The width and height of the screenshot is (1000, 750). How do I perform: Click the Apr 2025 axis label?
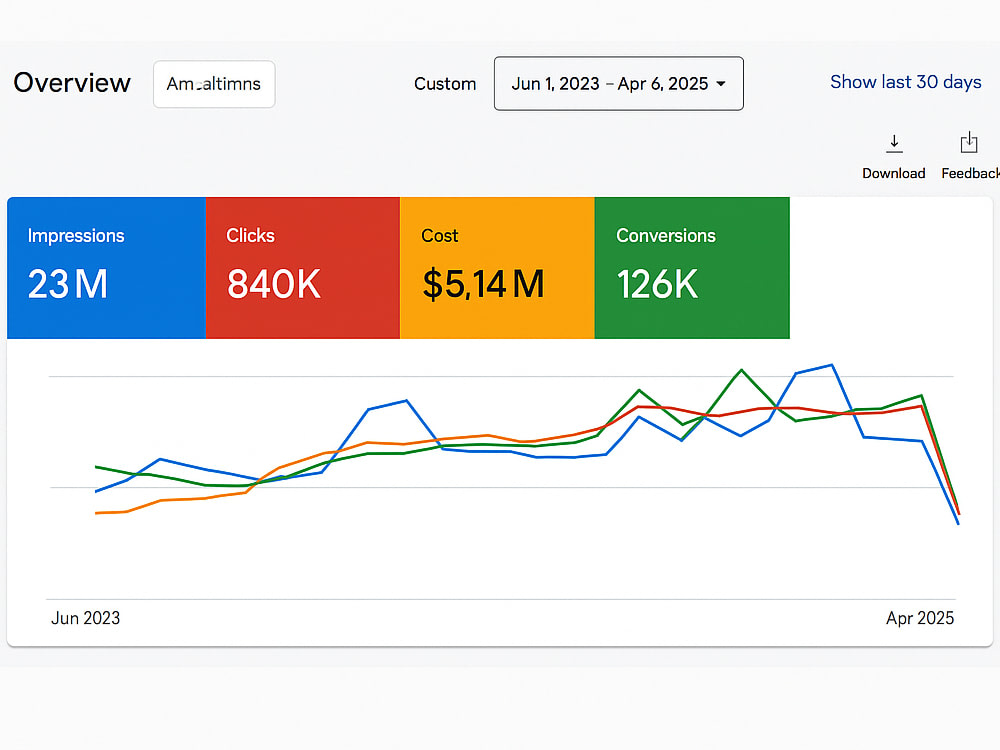coord(920,618)
